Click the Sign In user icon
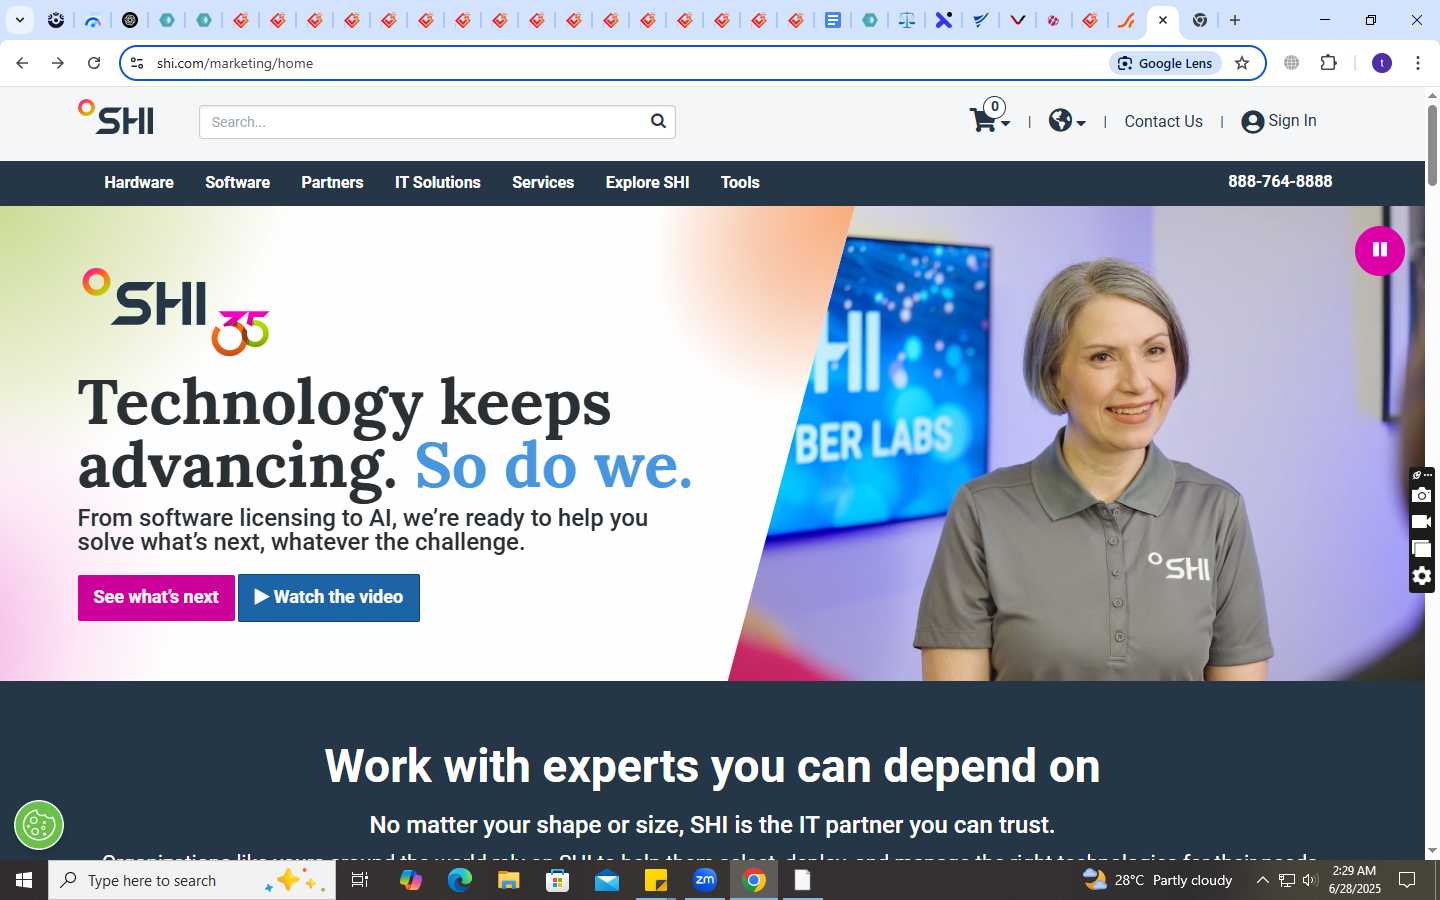1440x900 pixels. click(1252, 122)
